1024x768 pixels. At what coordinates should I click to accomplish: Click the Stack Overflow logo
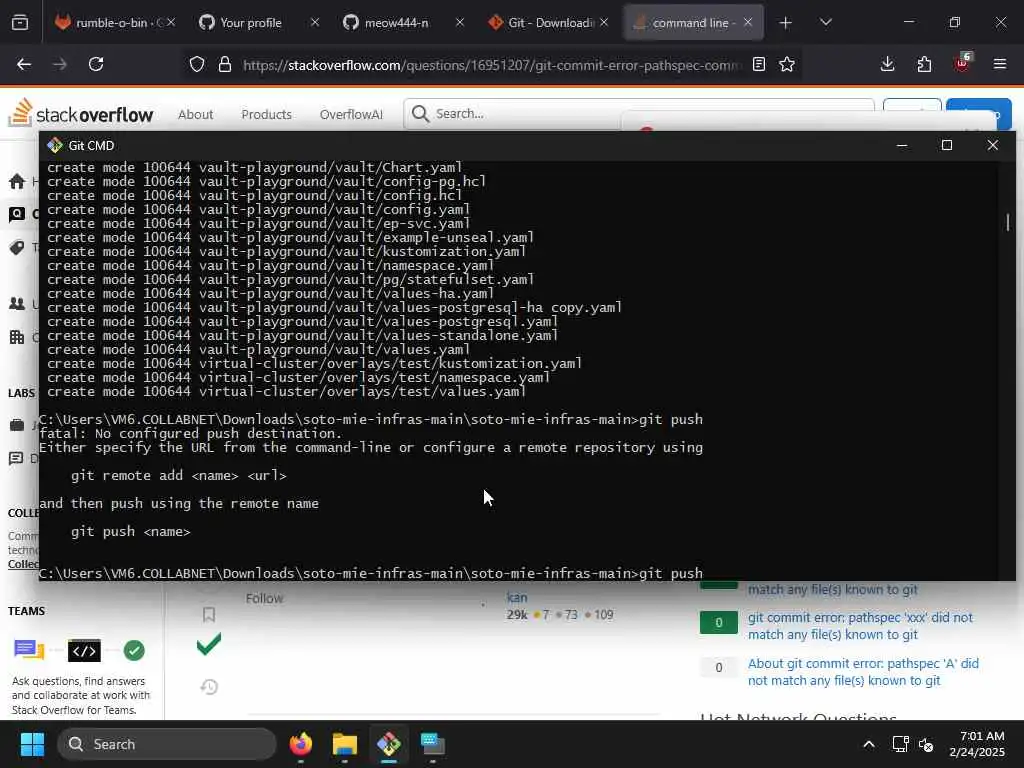[x=80, y=113]
